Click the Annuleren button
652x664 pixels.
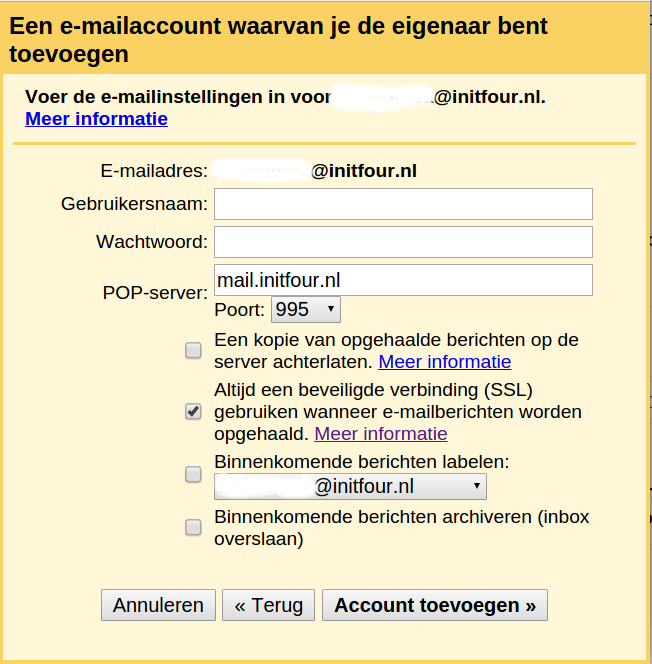point(158,605)
